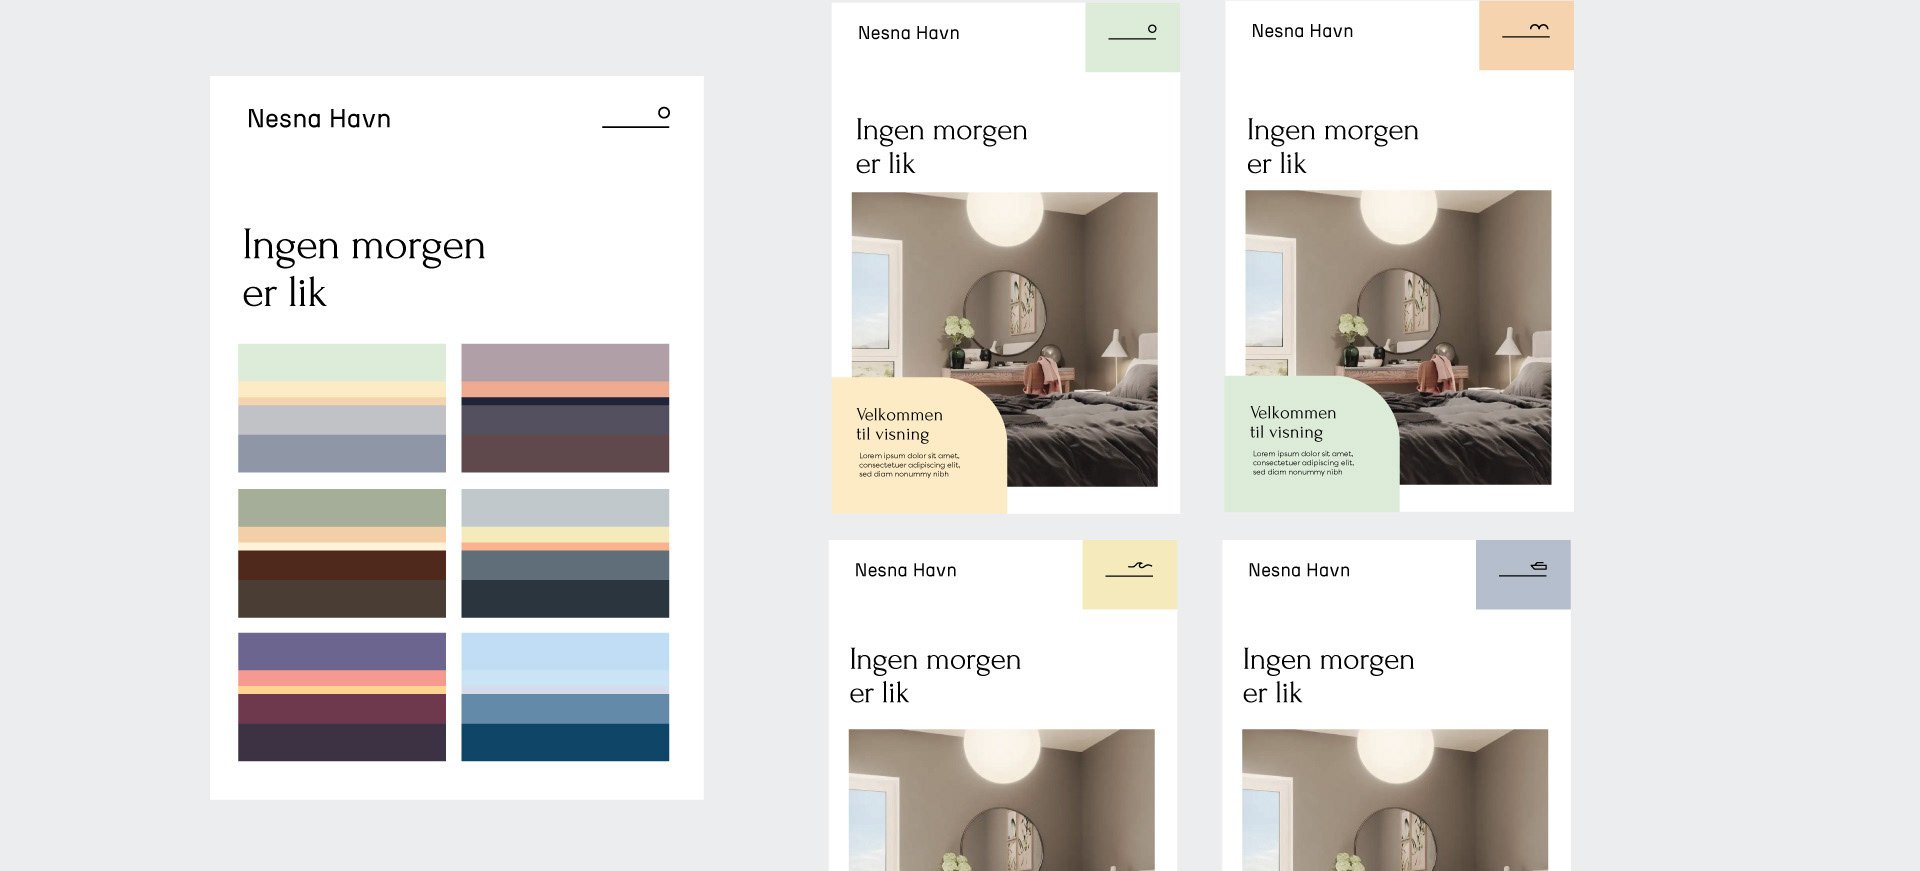Viewport: 1920px width, 871px height.
Task: Select the purple and maroon palette swatch
Action: pyautogui.click(x=342, y=697)
